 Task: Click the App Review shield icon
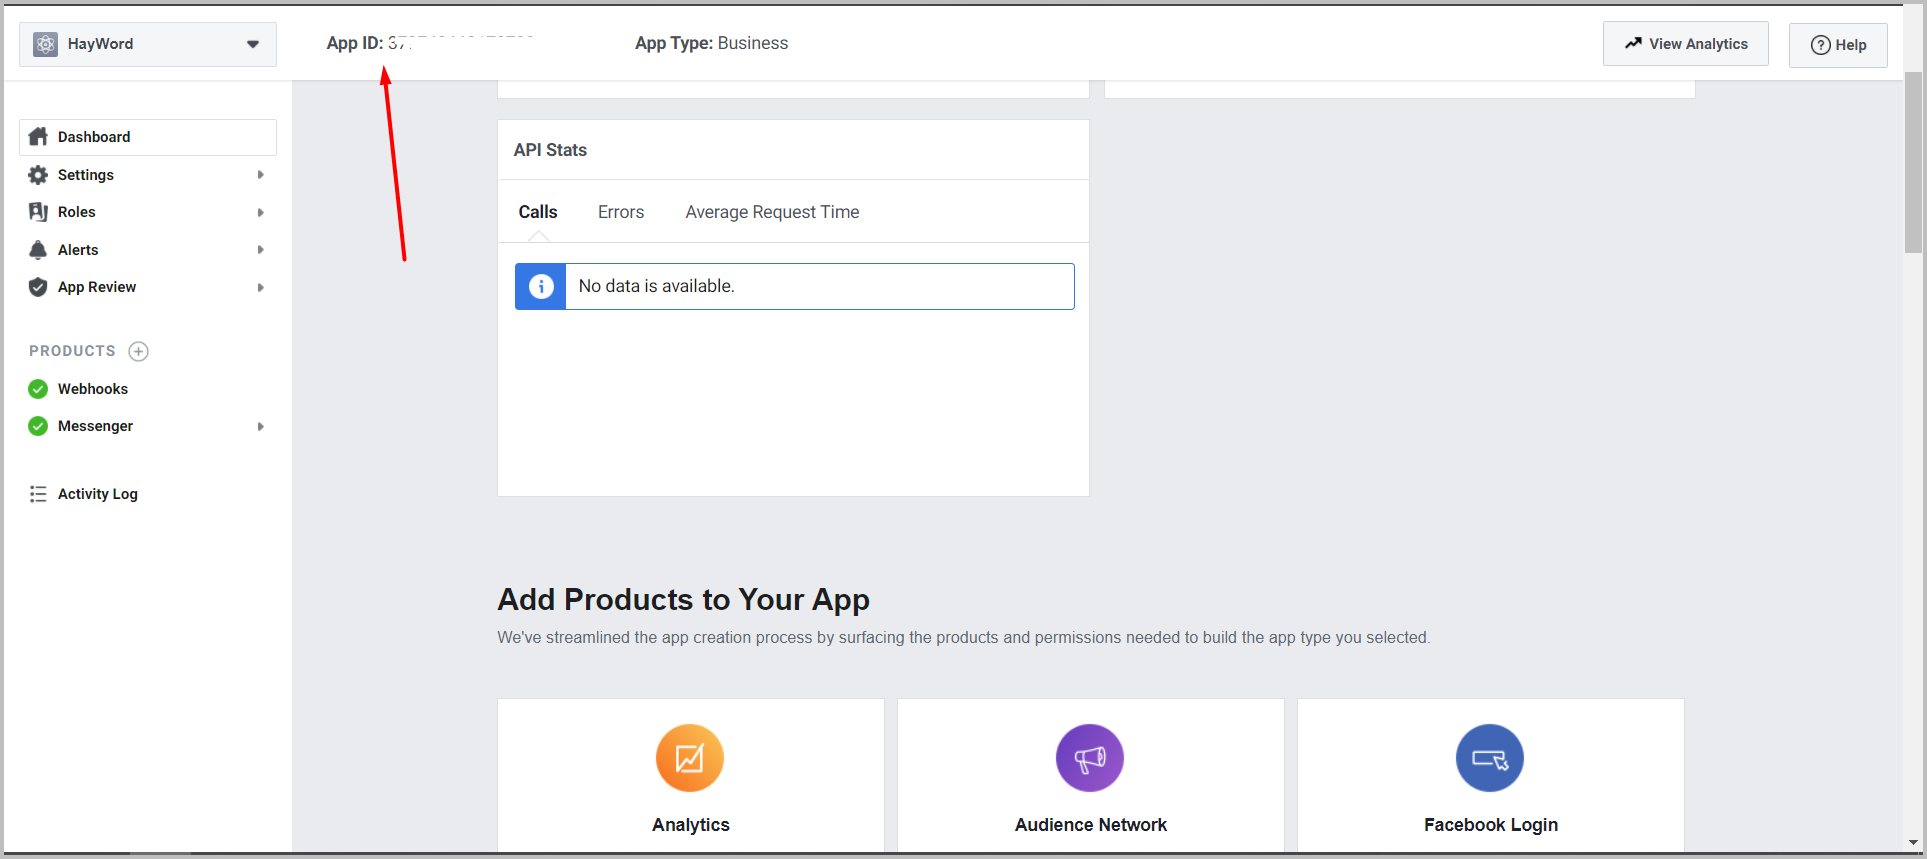[x=38, y=287]
